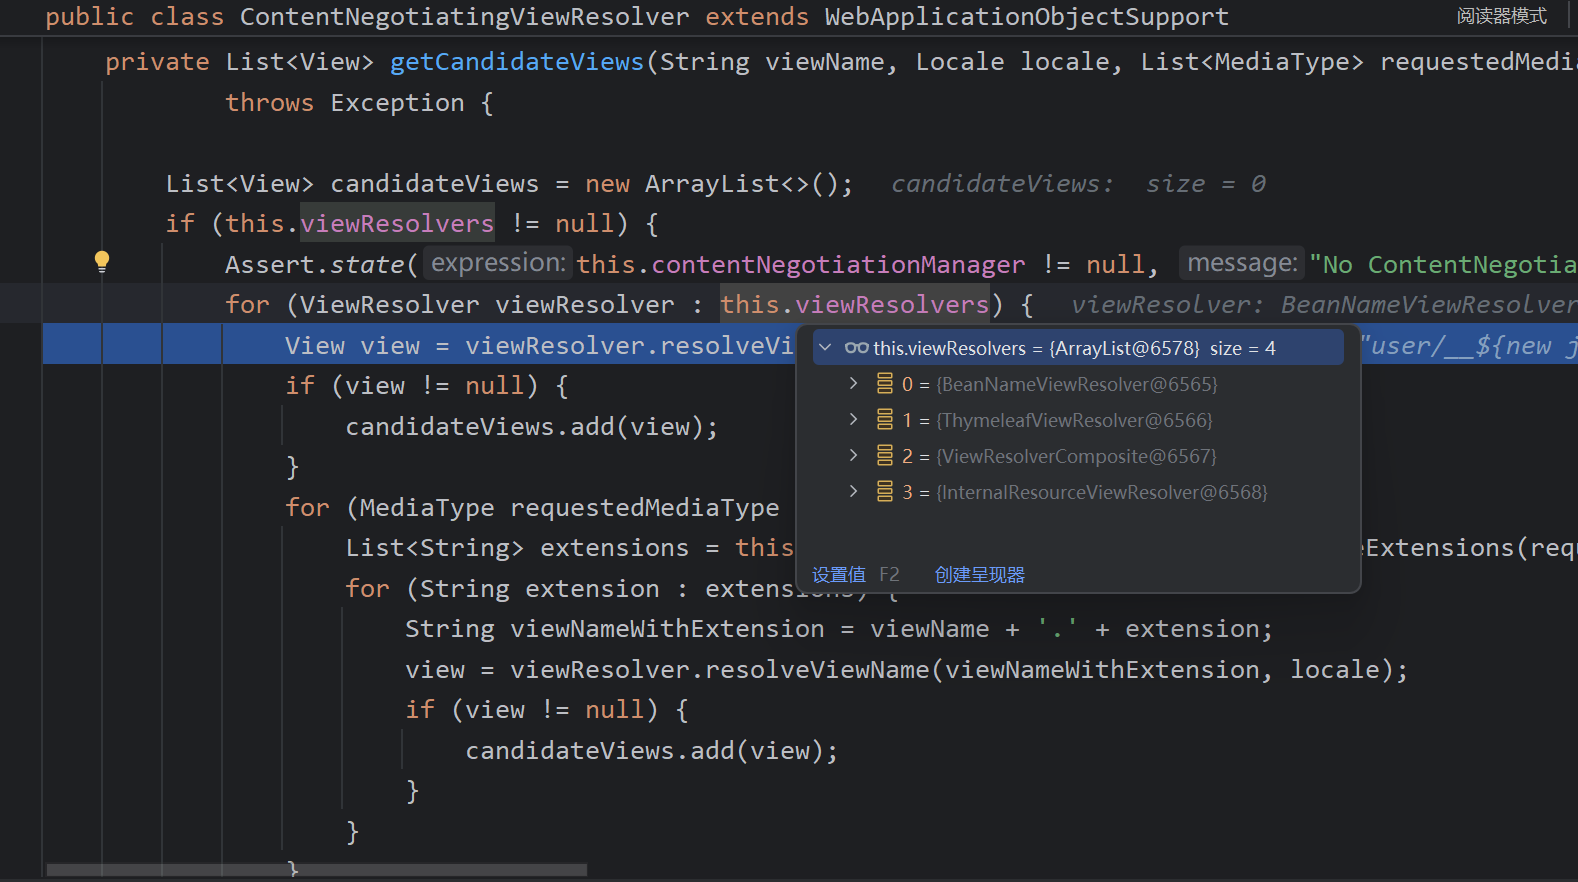This screenshot has height=882, width=1578.
Task: Click the list icon of element 2 ViewResolverComposite
Action: [885, 456]
